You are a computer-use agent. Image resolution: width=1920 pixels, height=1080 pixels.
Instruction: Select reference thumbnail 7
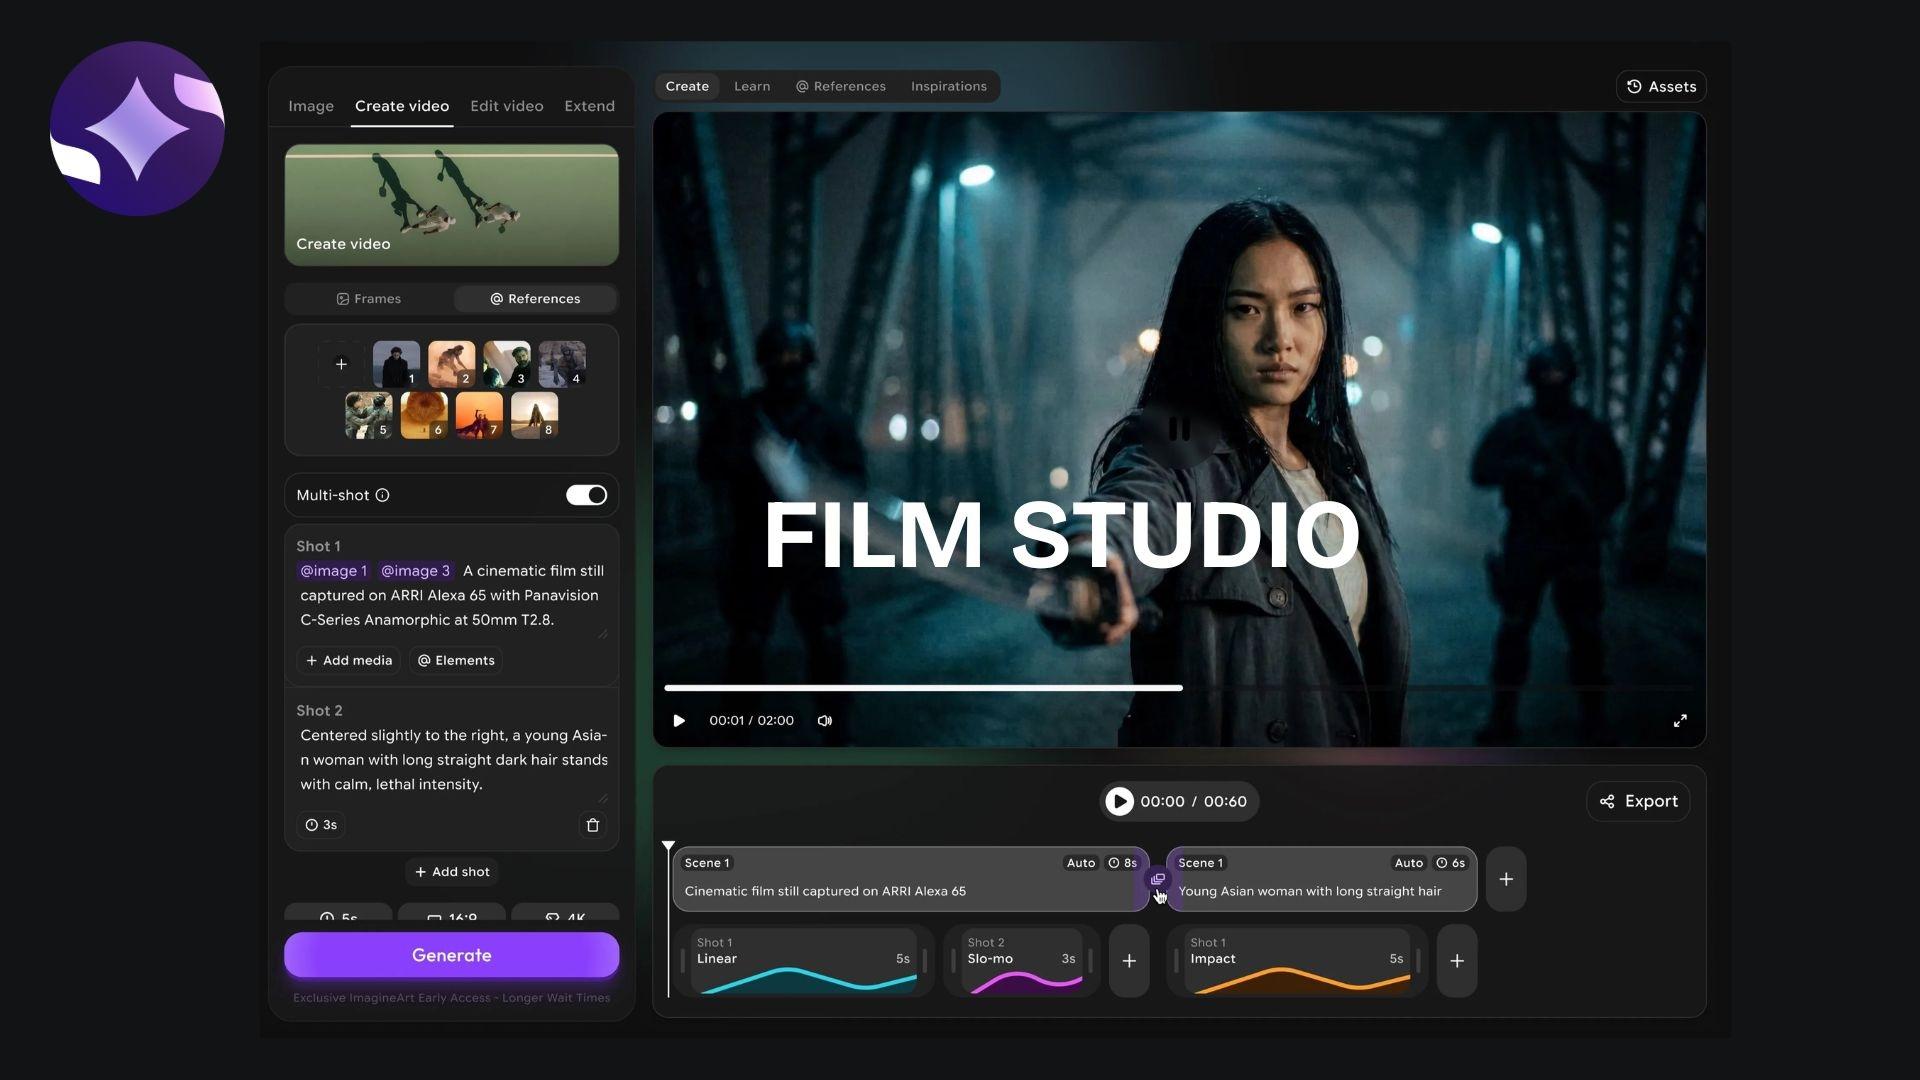point(479,415)
